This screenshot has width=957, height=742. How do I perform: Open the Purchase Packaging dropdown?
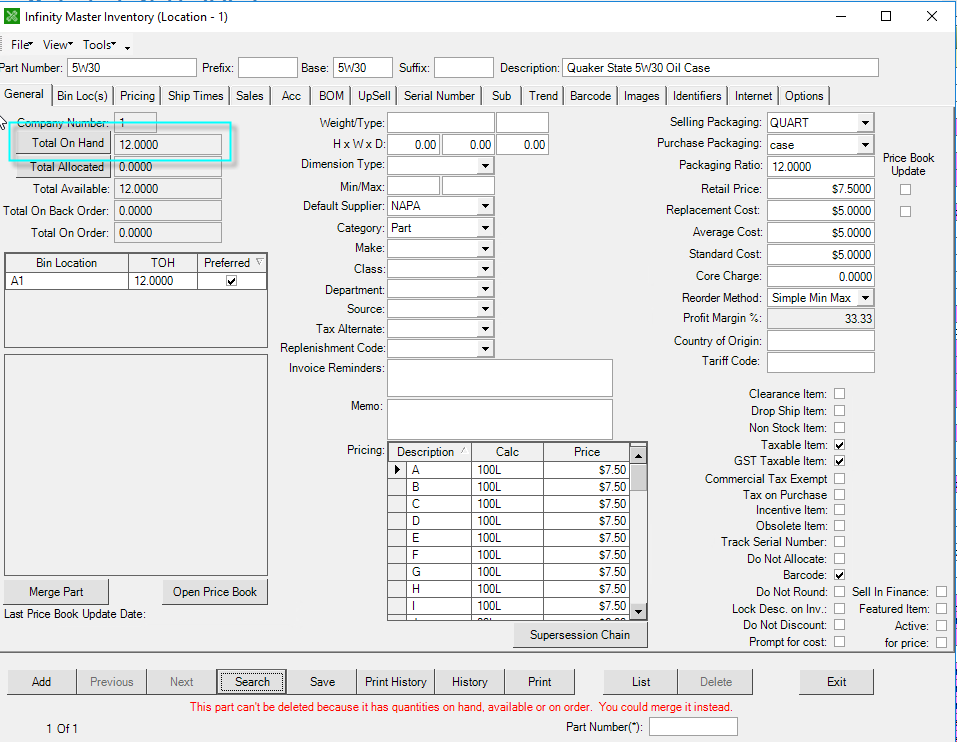865,145
